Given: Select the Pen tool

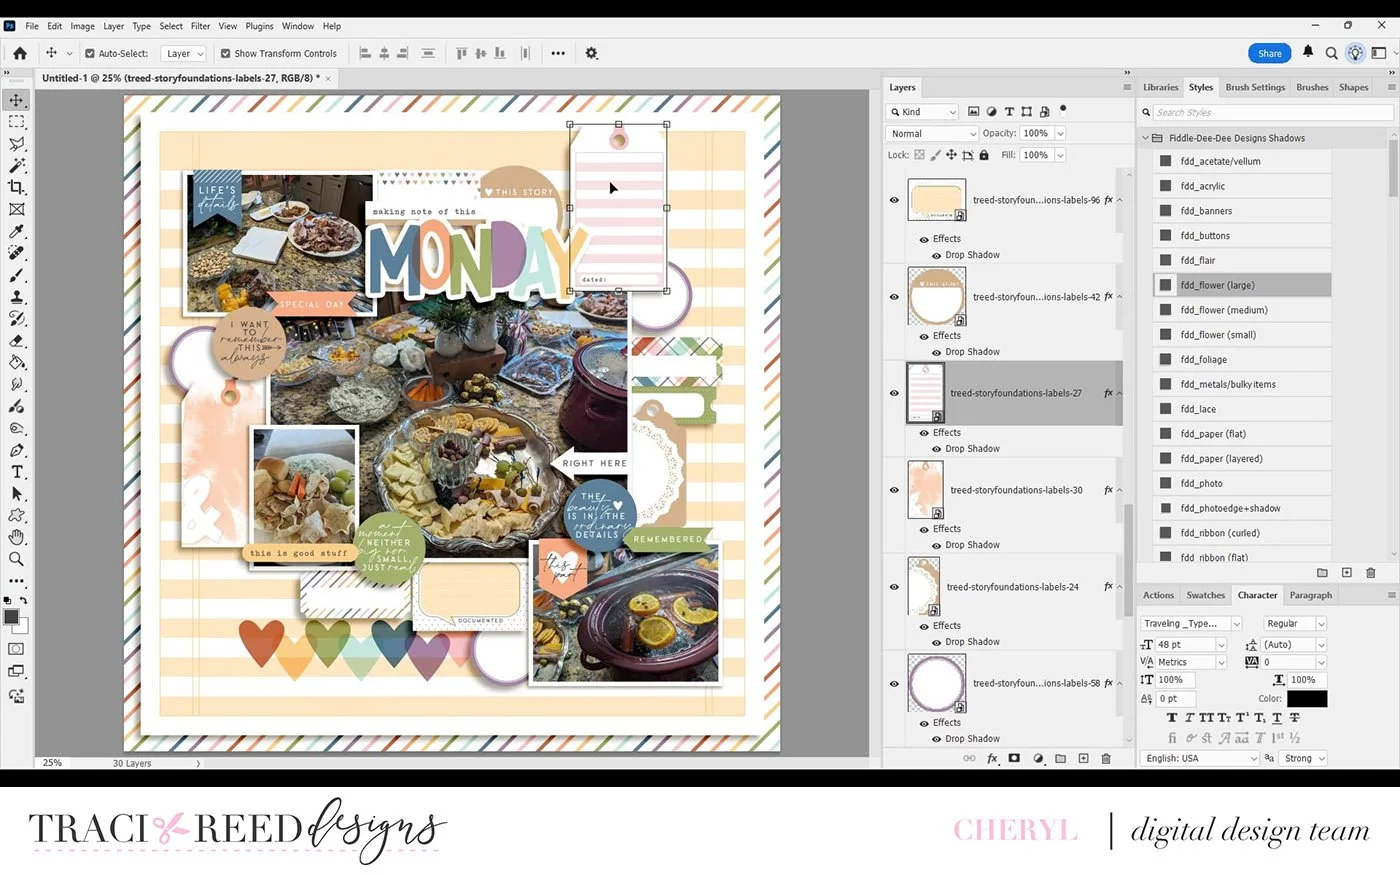Looking at the screenshot, I should pos(16,450).
